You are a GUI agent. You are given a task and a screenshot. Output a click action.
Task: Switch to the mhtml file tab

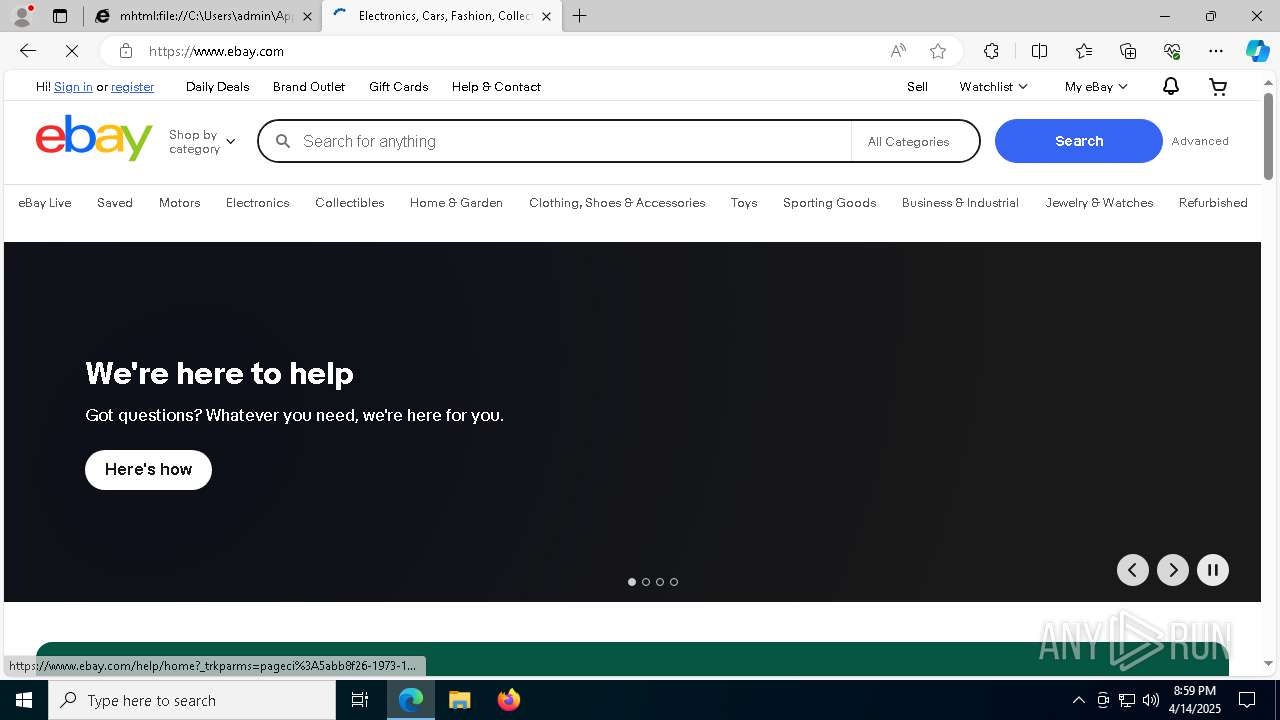pos(203,16)
